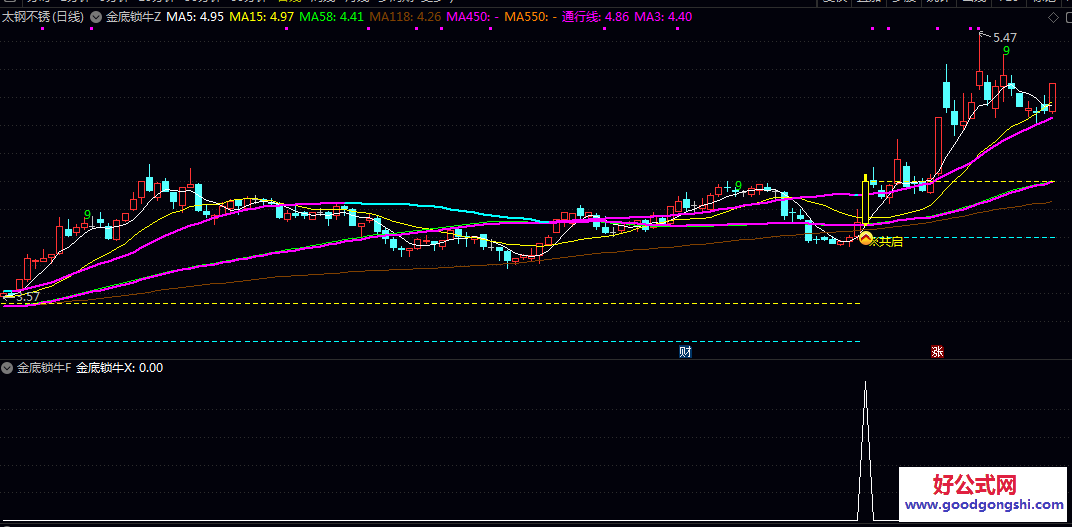Click the 3.57 low price label
The height and width of the screenshot is (527, 1072).
pyautogui.click(x=27, y=296)
